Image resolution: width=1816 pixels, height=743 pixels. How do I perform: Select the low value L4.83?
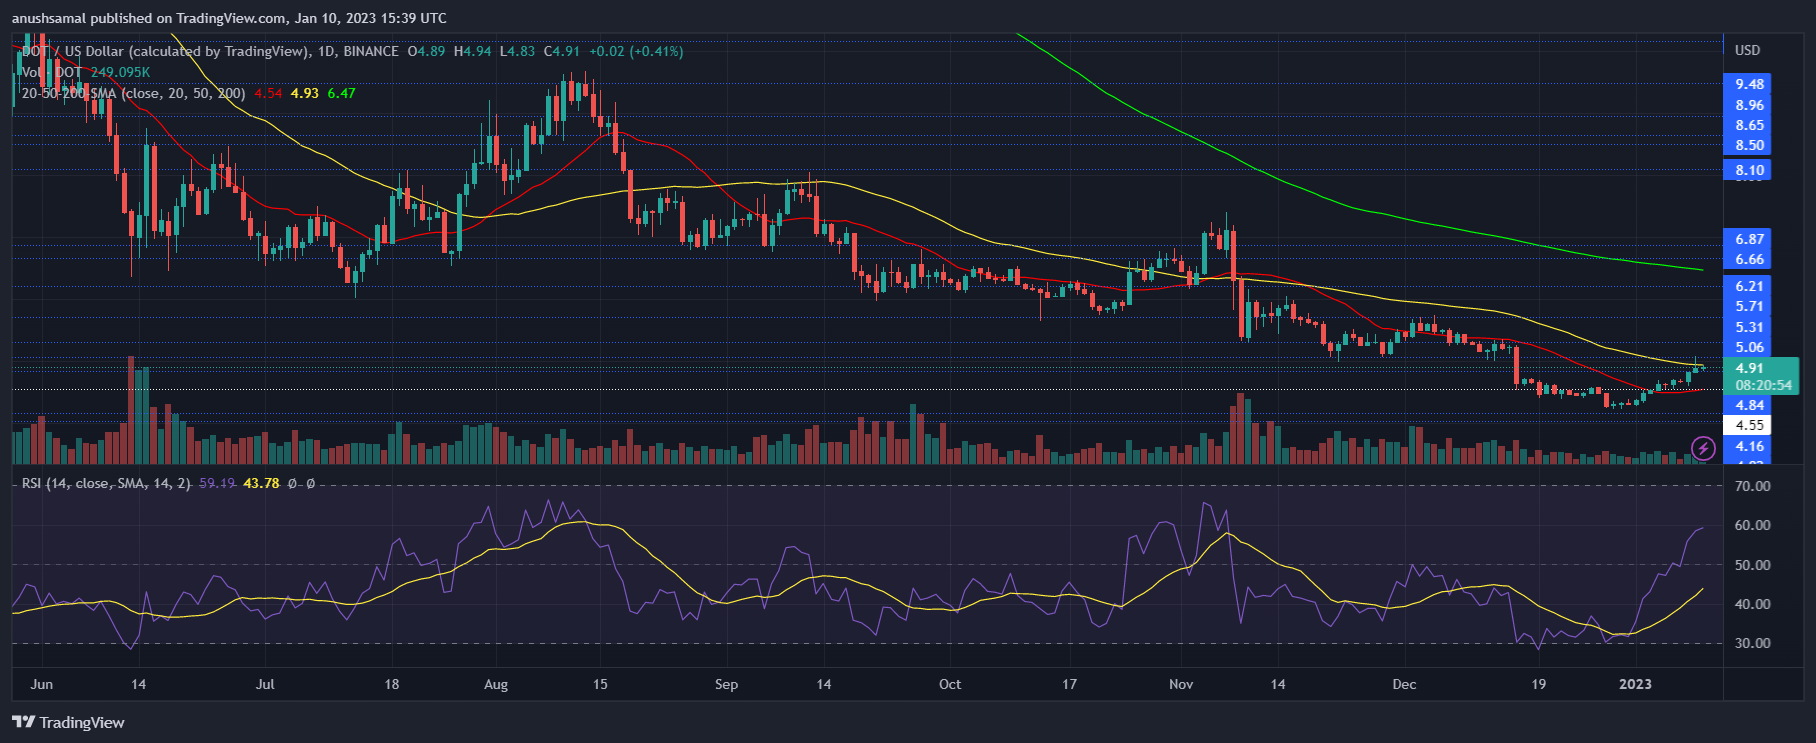coord(517,51)
